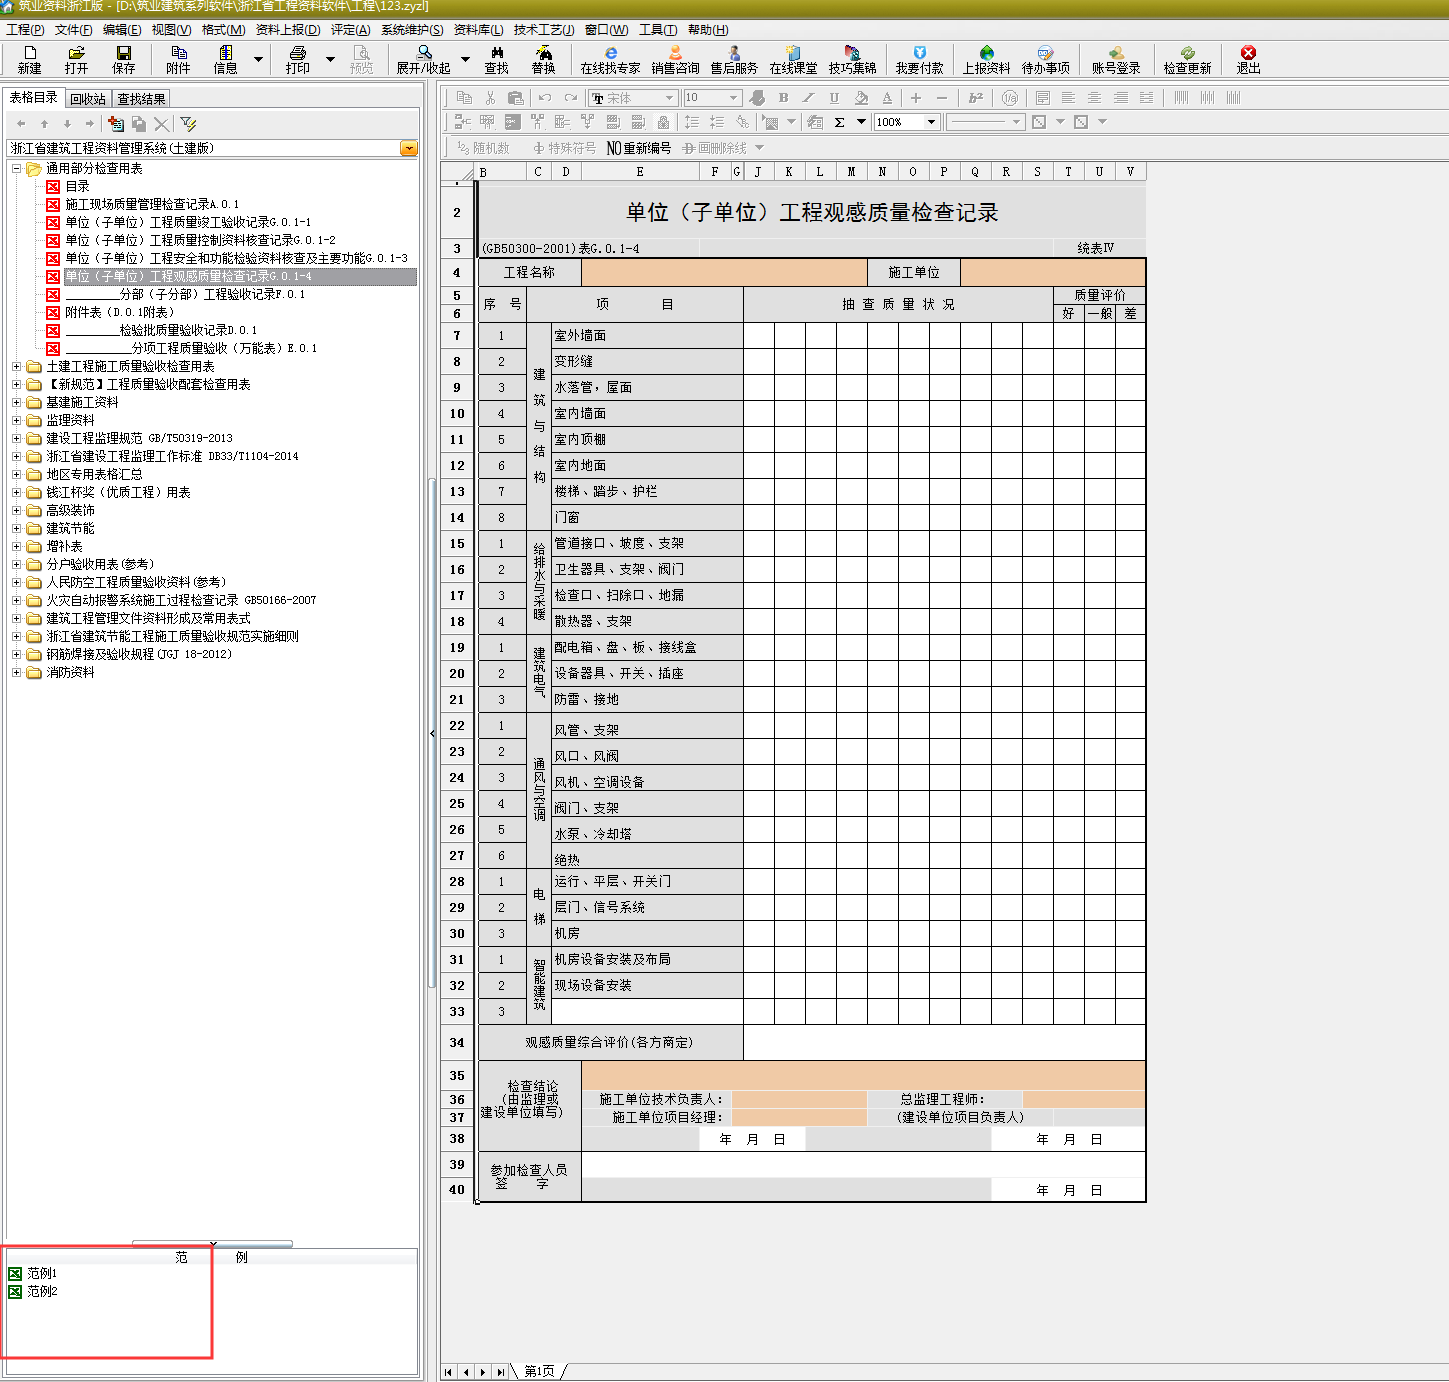The height and width of the screenshot is (1382, 1449).
Task: Expand the 消防资料 tree folder
Action: [17, 673]
